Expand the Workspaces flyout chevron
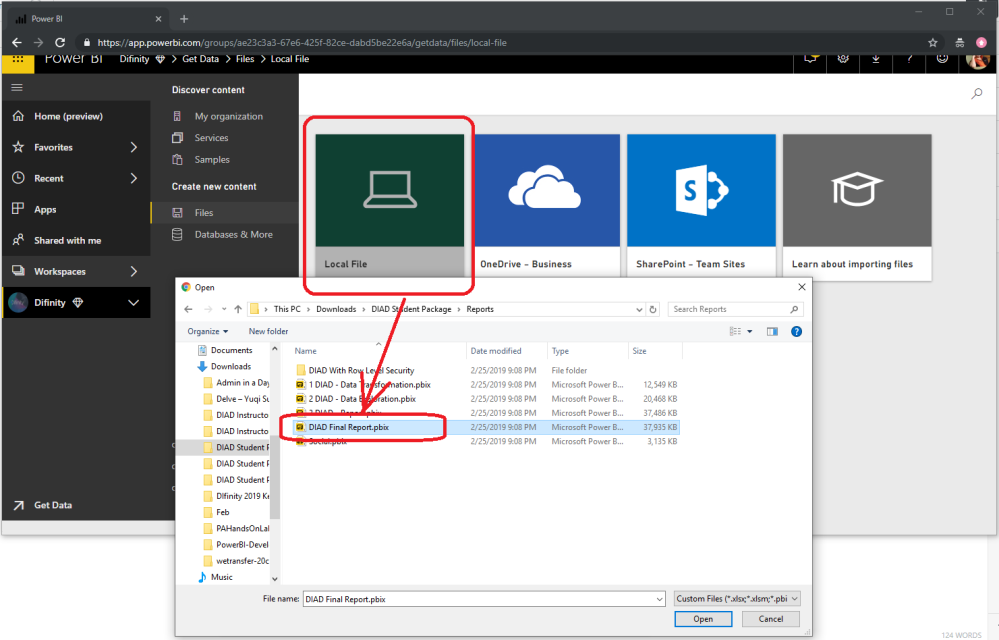The width and height of the screenshot is (999, 640). click(x=134, y=272)
